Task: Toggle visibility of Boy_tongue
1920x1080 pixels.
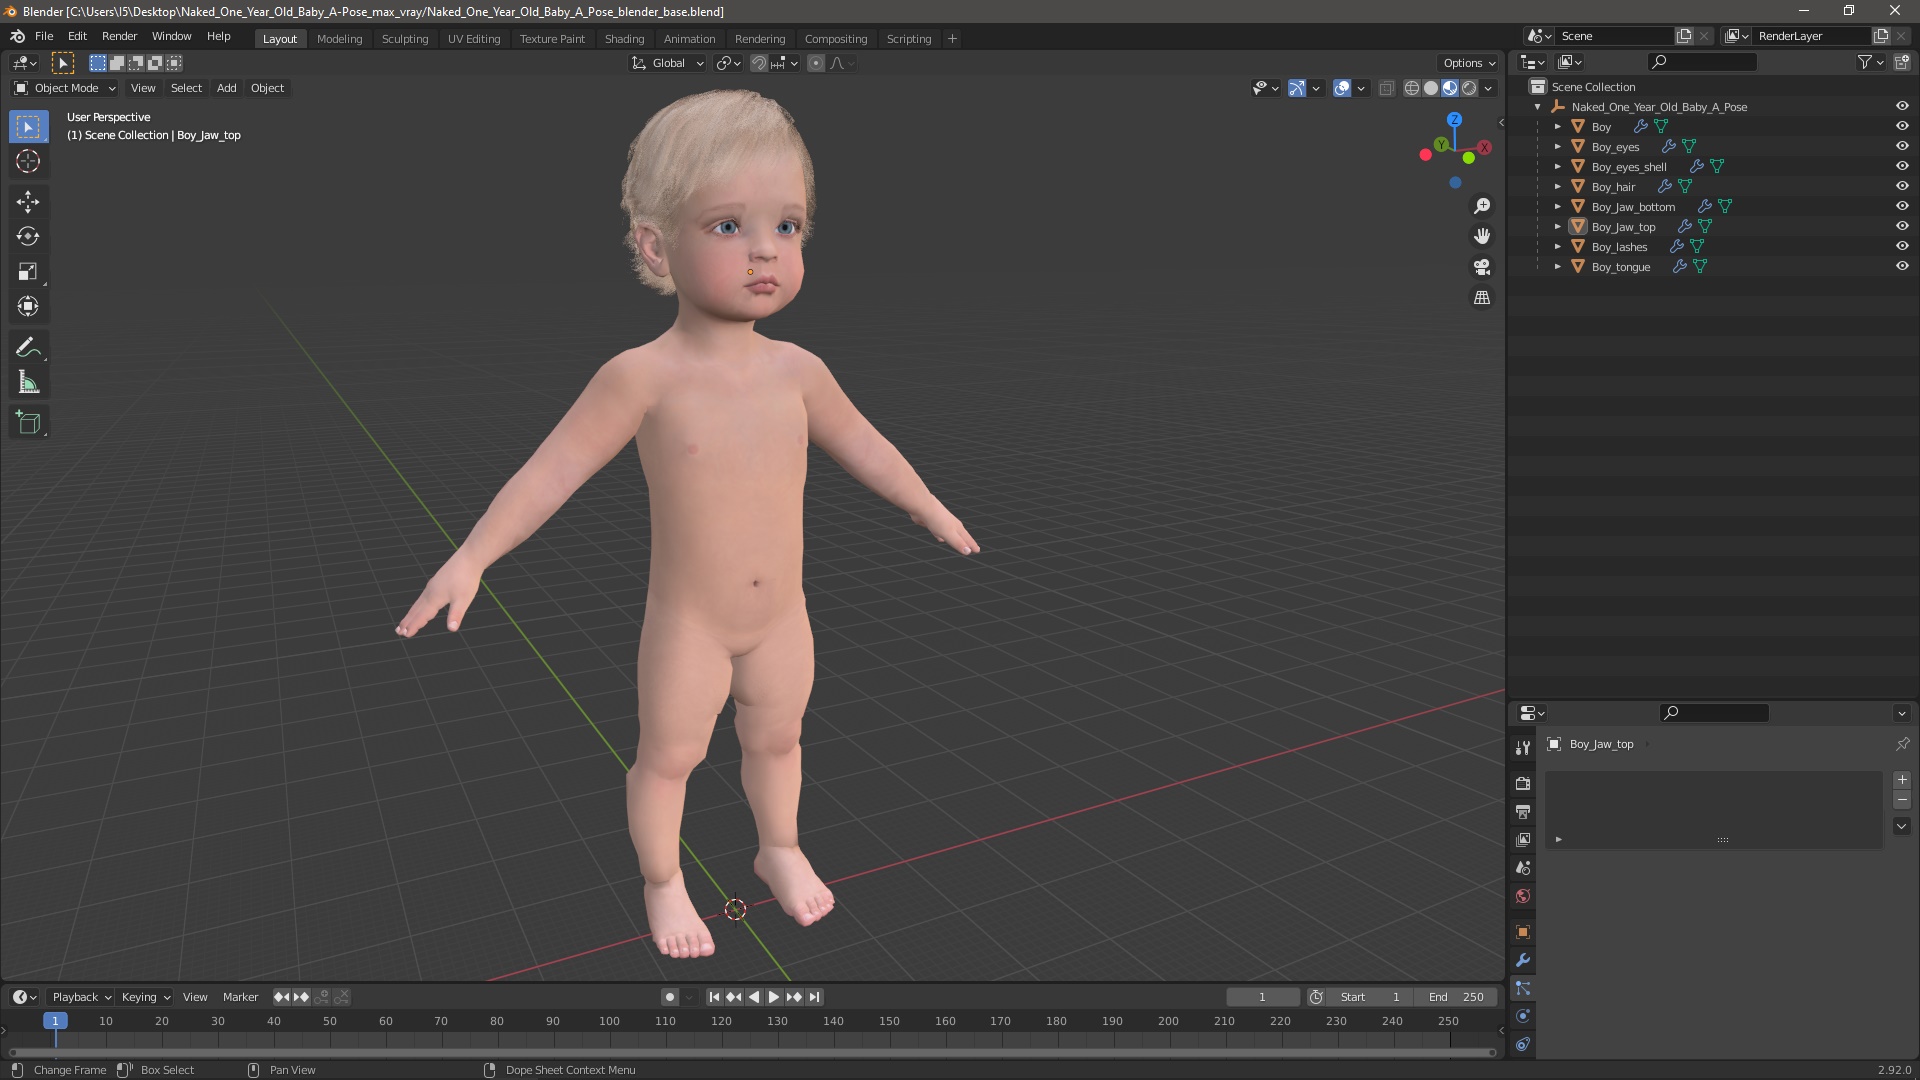Action: [x=1902, y=267]
